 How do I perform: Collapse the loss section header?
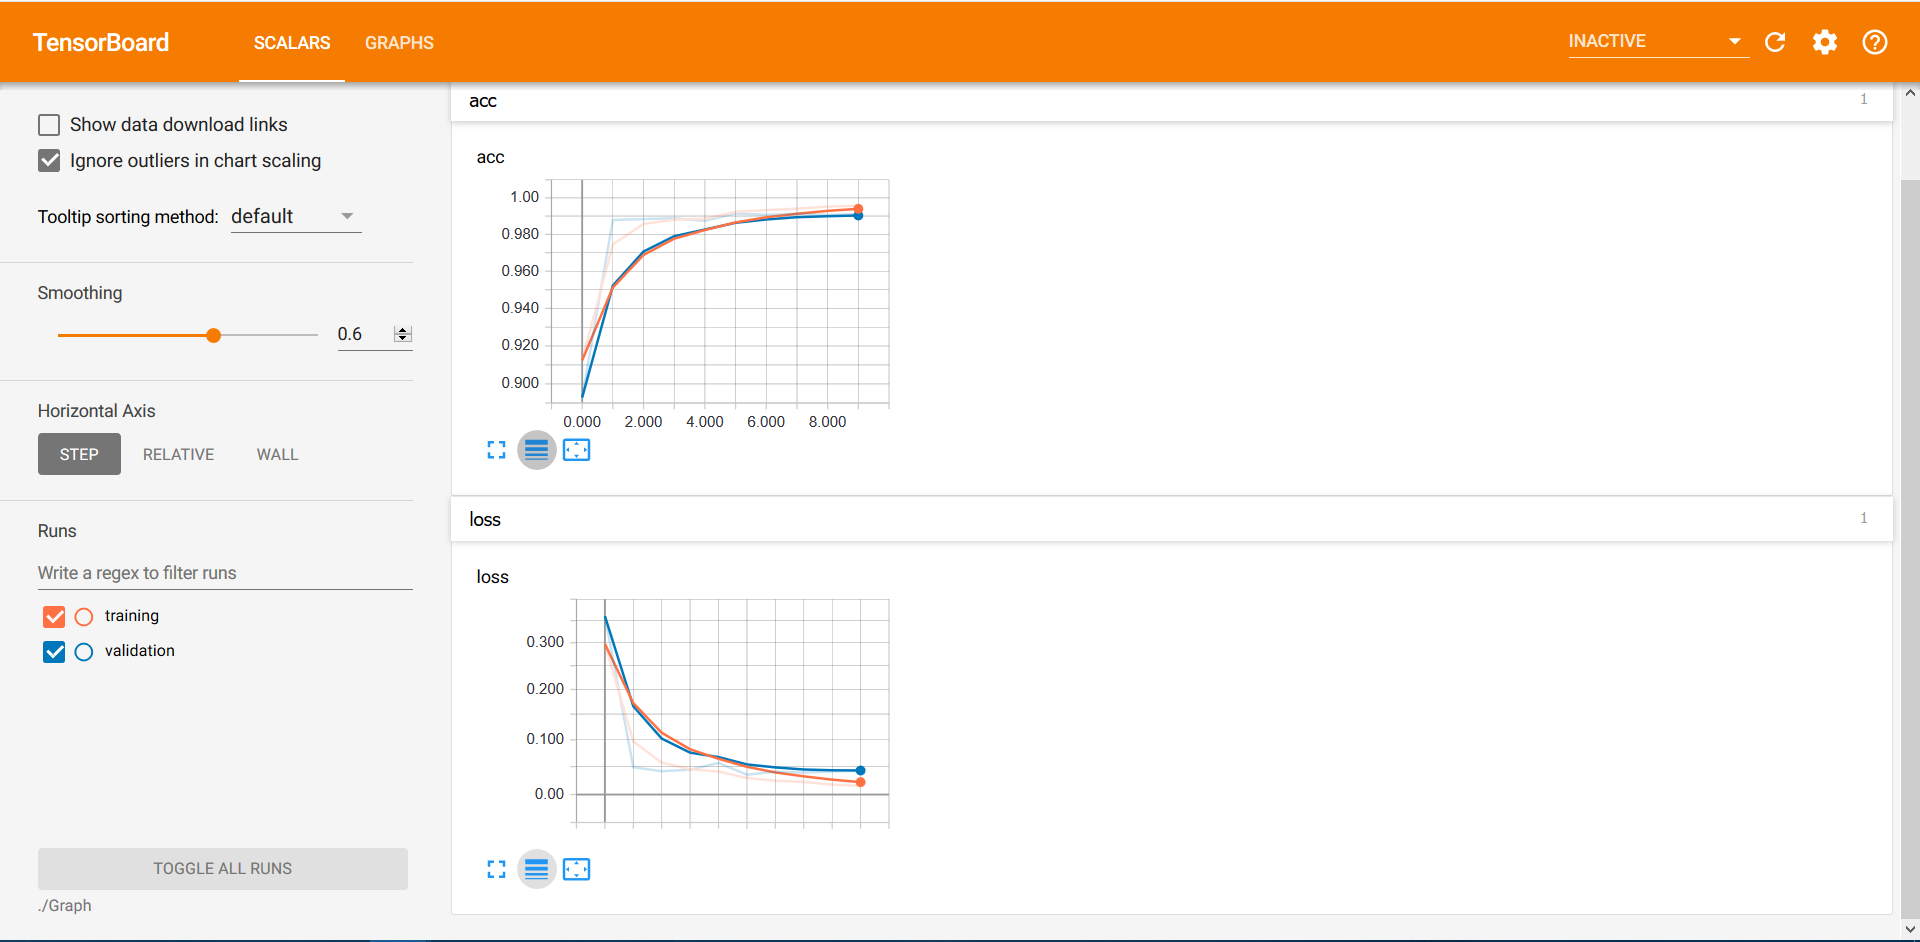tap(1171, 520)
